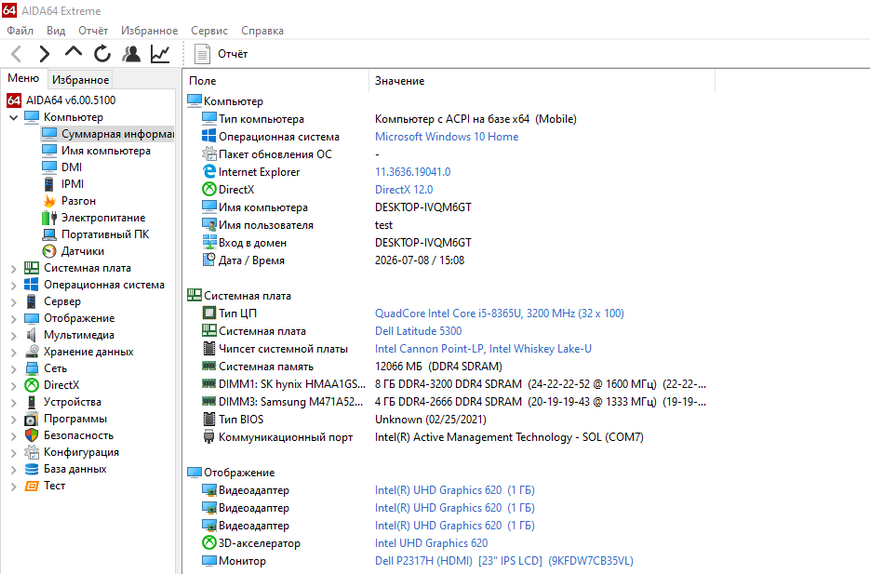
Task: Open QuadCore Intel Core i5-8365U link
Action: 499,313
